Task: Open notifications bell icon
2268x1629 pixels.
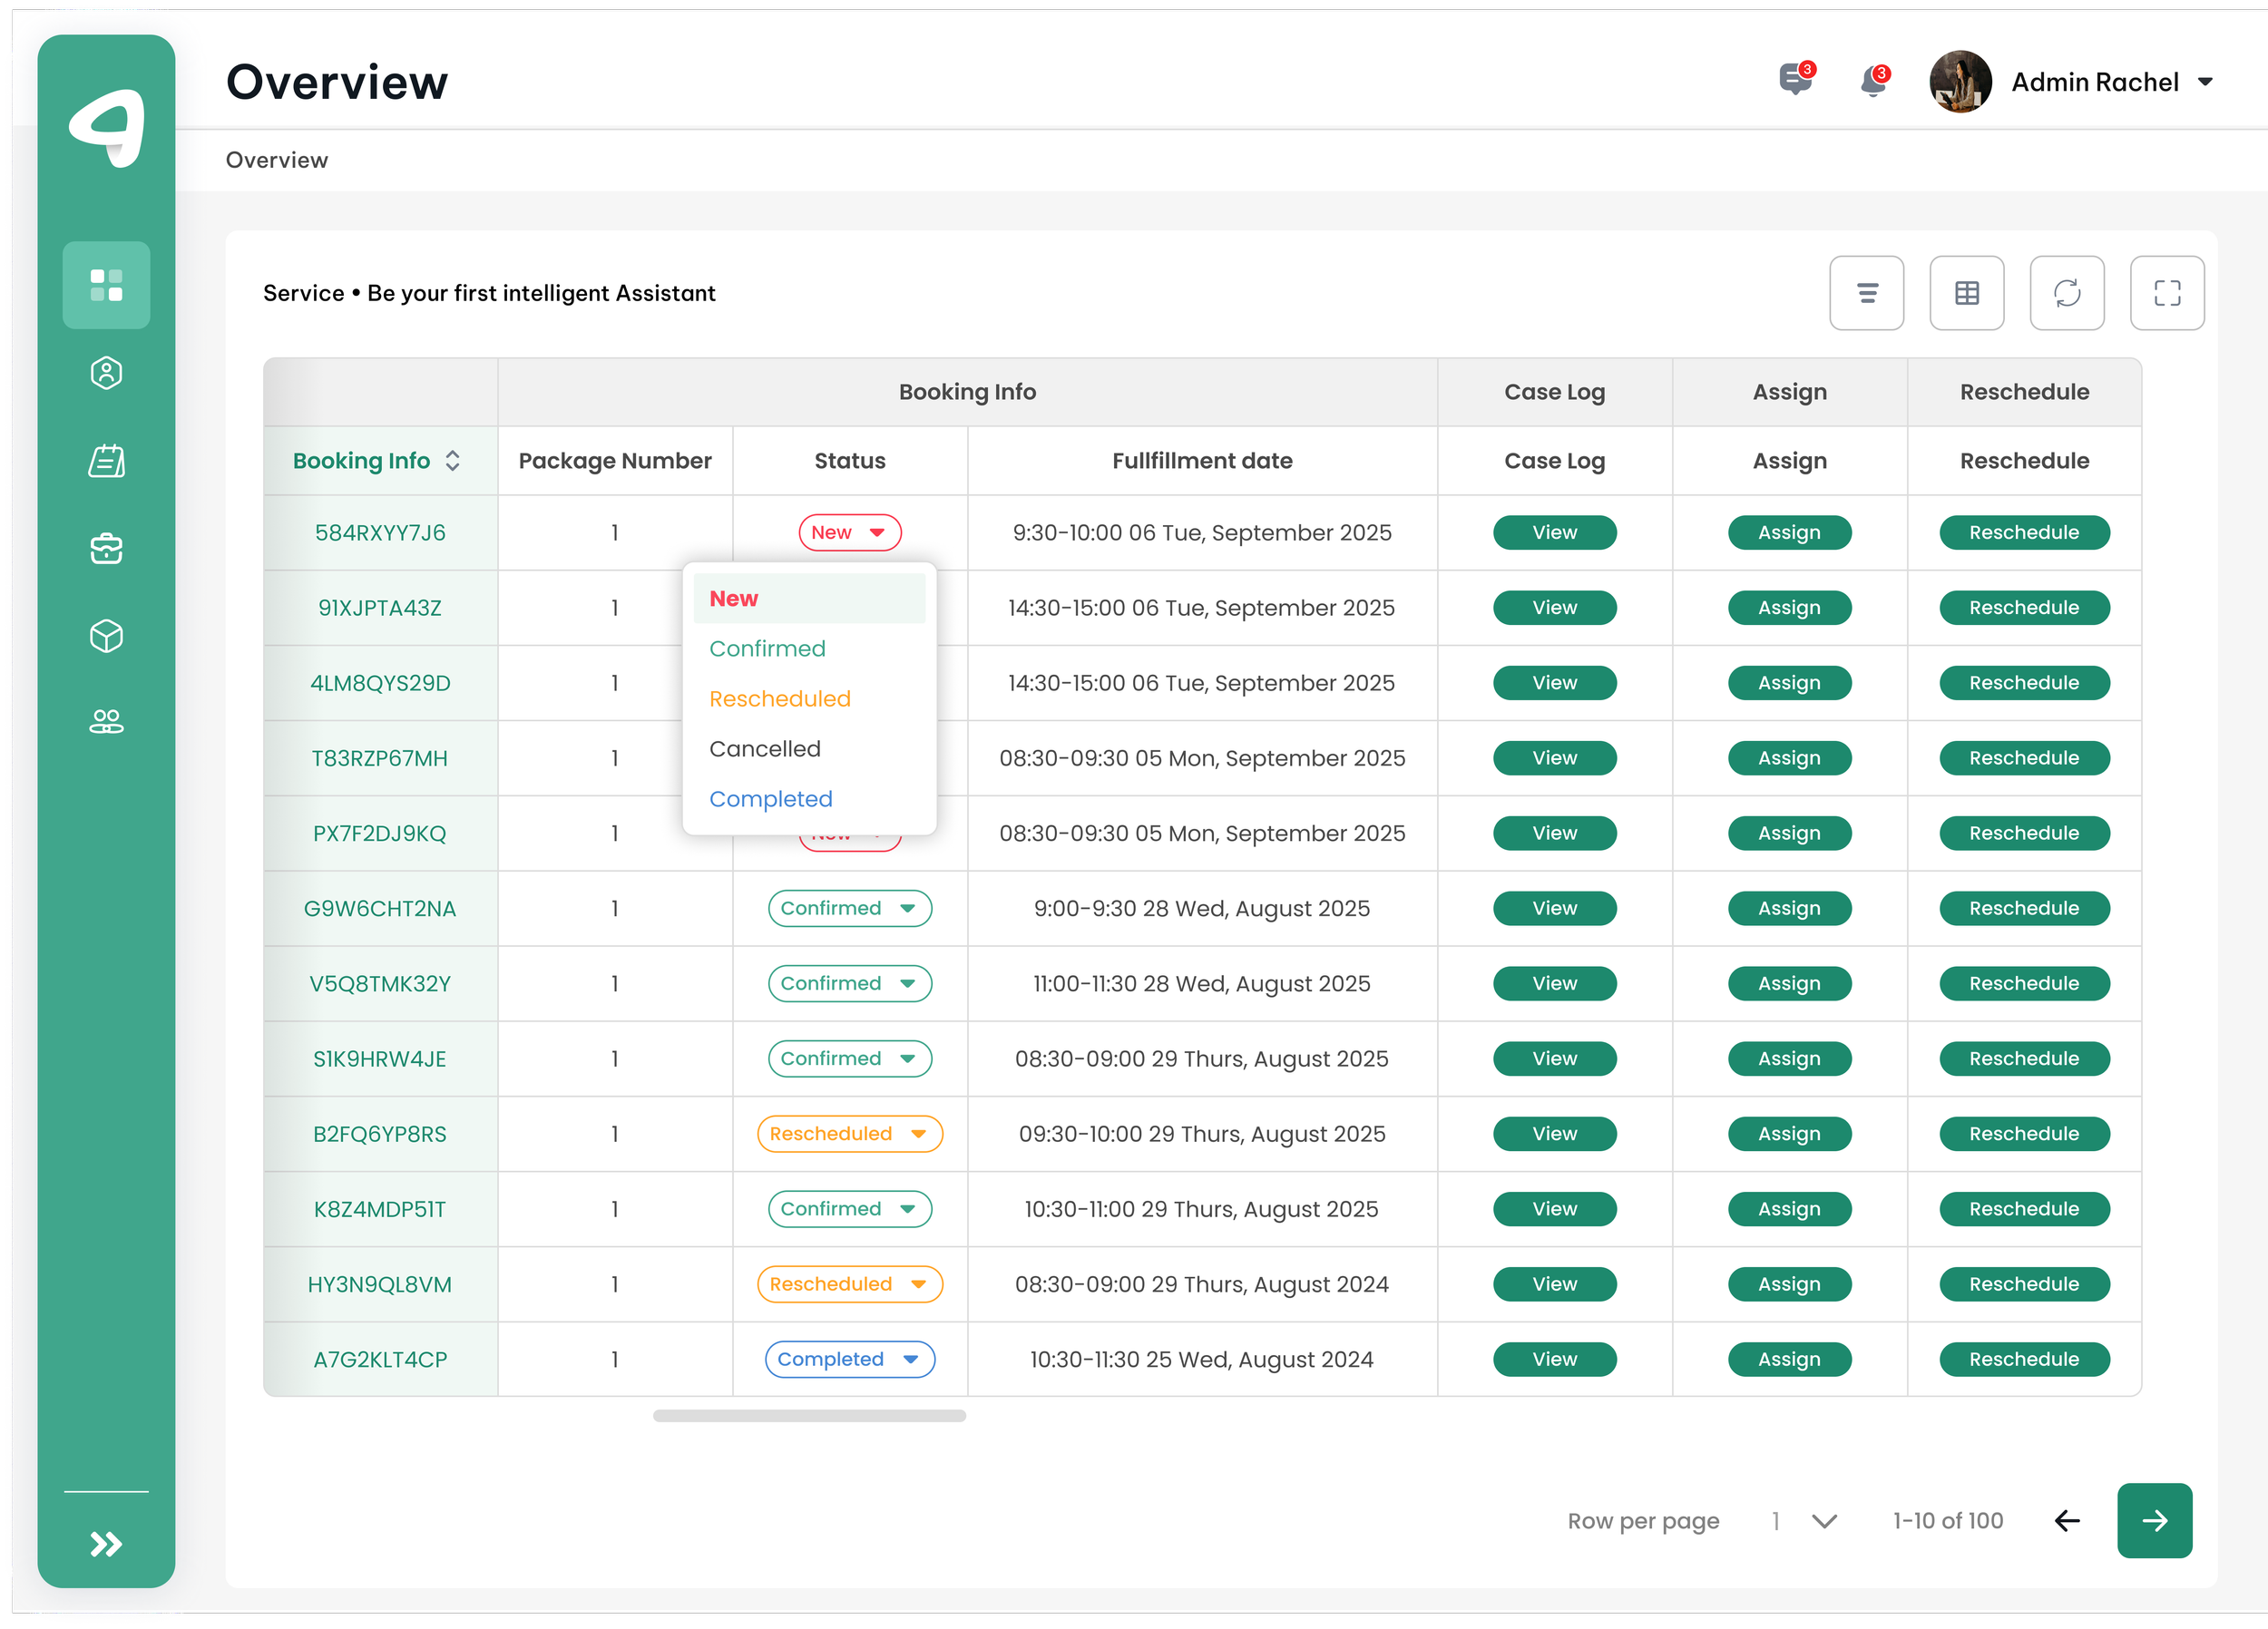Action: [x=1873, y=82]
